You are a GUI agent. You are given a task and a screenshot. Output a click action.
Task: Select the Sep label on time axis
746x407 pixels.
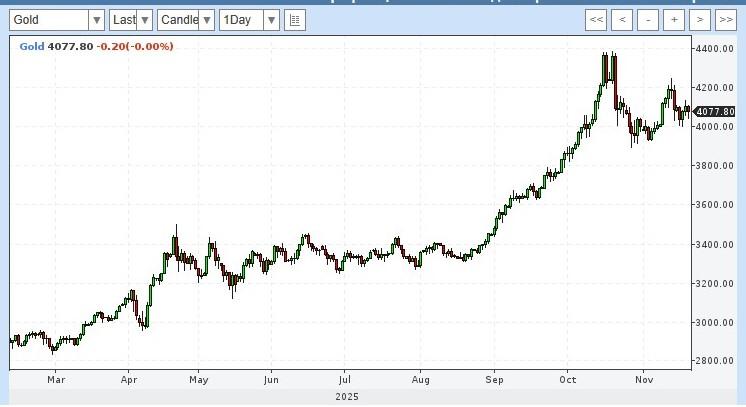494,380
